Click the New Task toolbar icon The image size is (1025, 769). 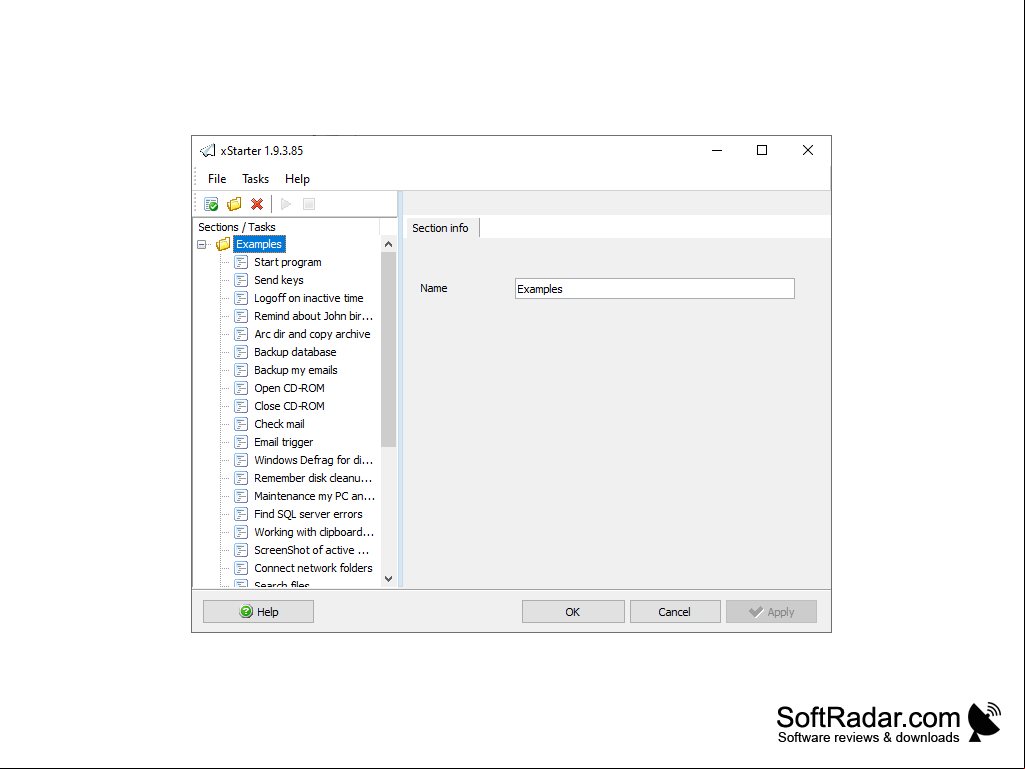(211, 204)
